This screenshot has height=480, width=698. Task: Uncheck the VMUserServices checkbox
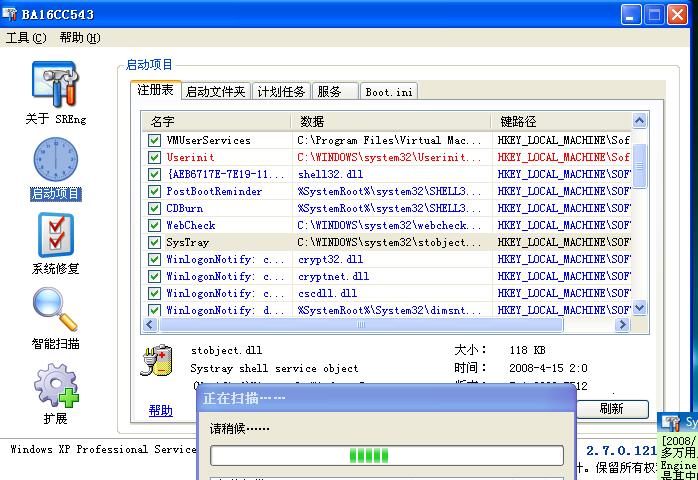click(x=154, y=140)
